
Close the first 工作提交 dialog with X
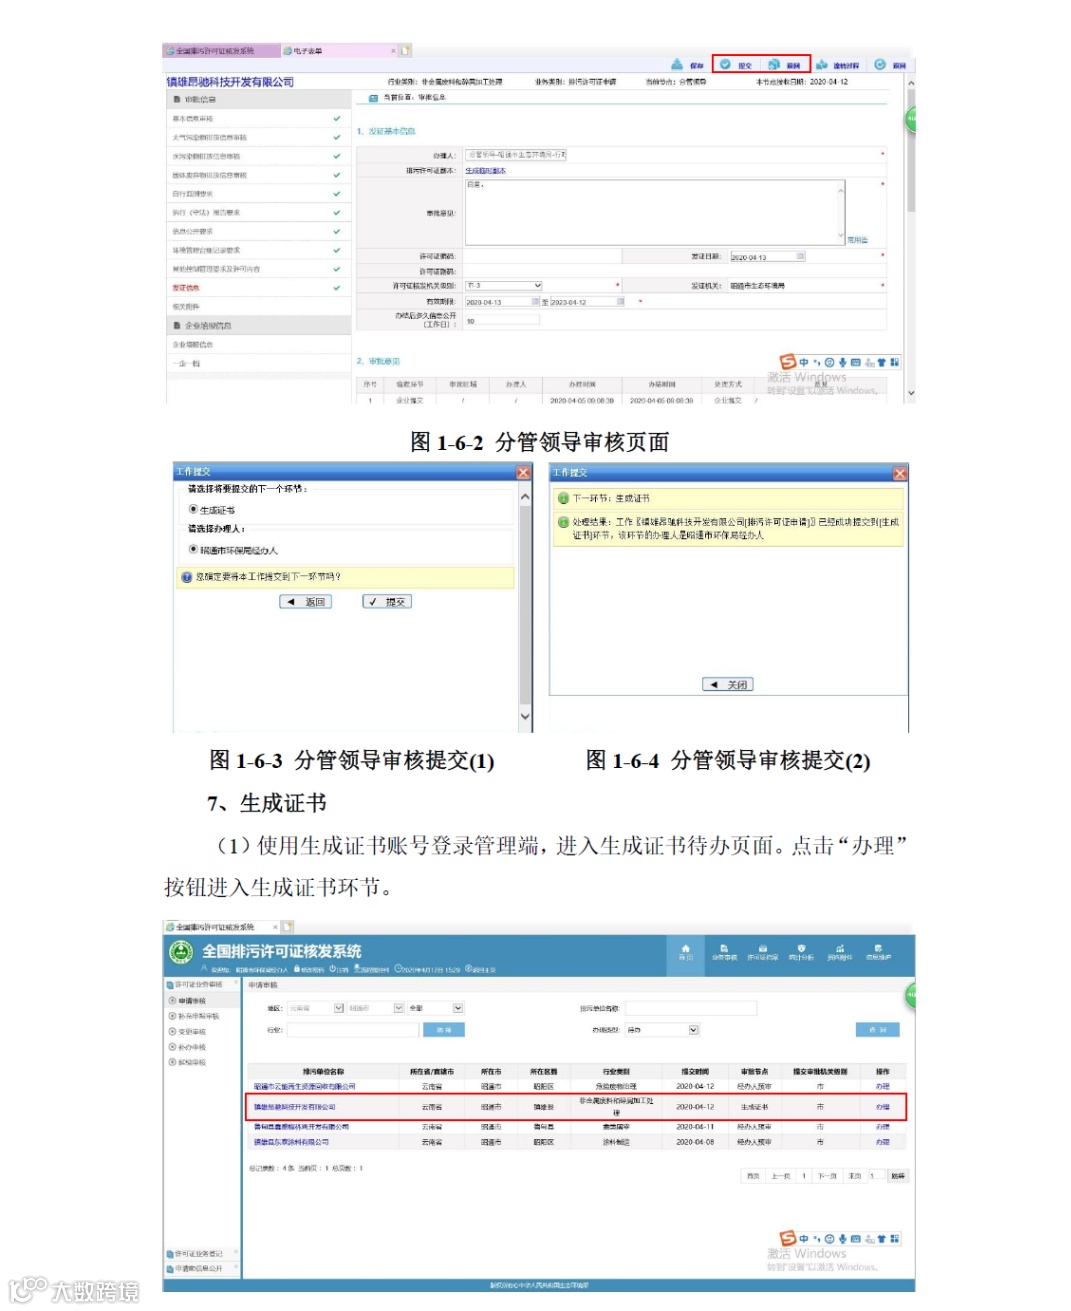pos(523,472)
